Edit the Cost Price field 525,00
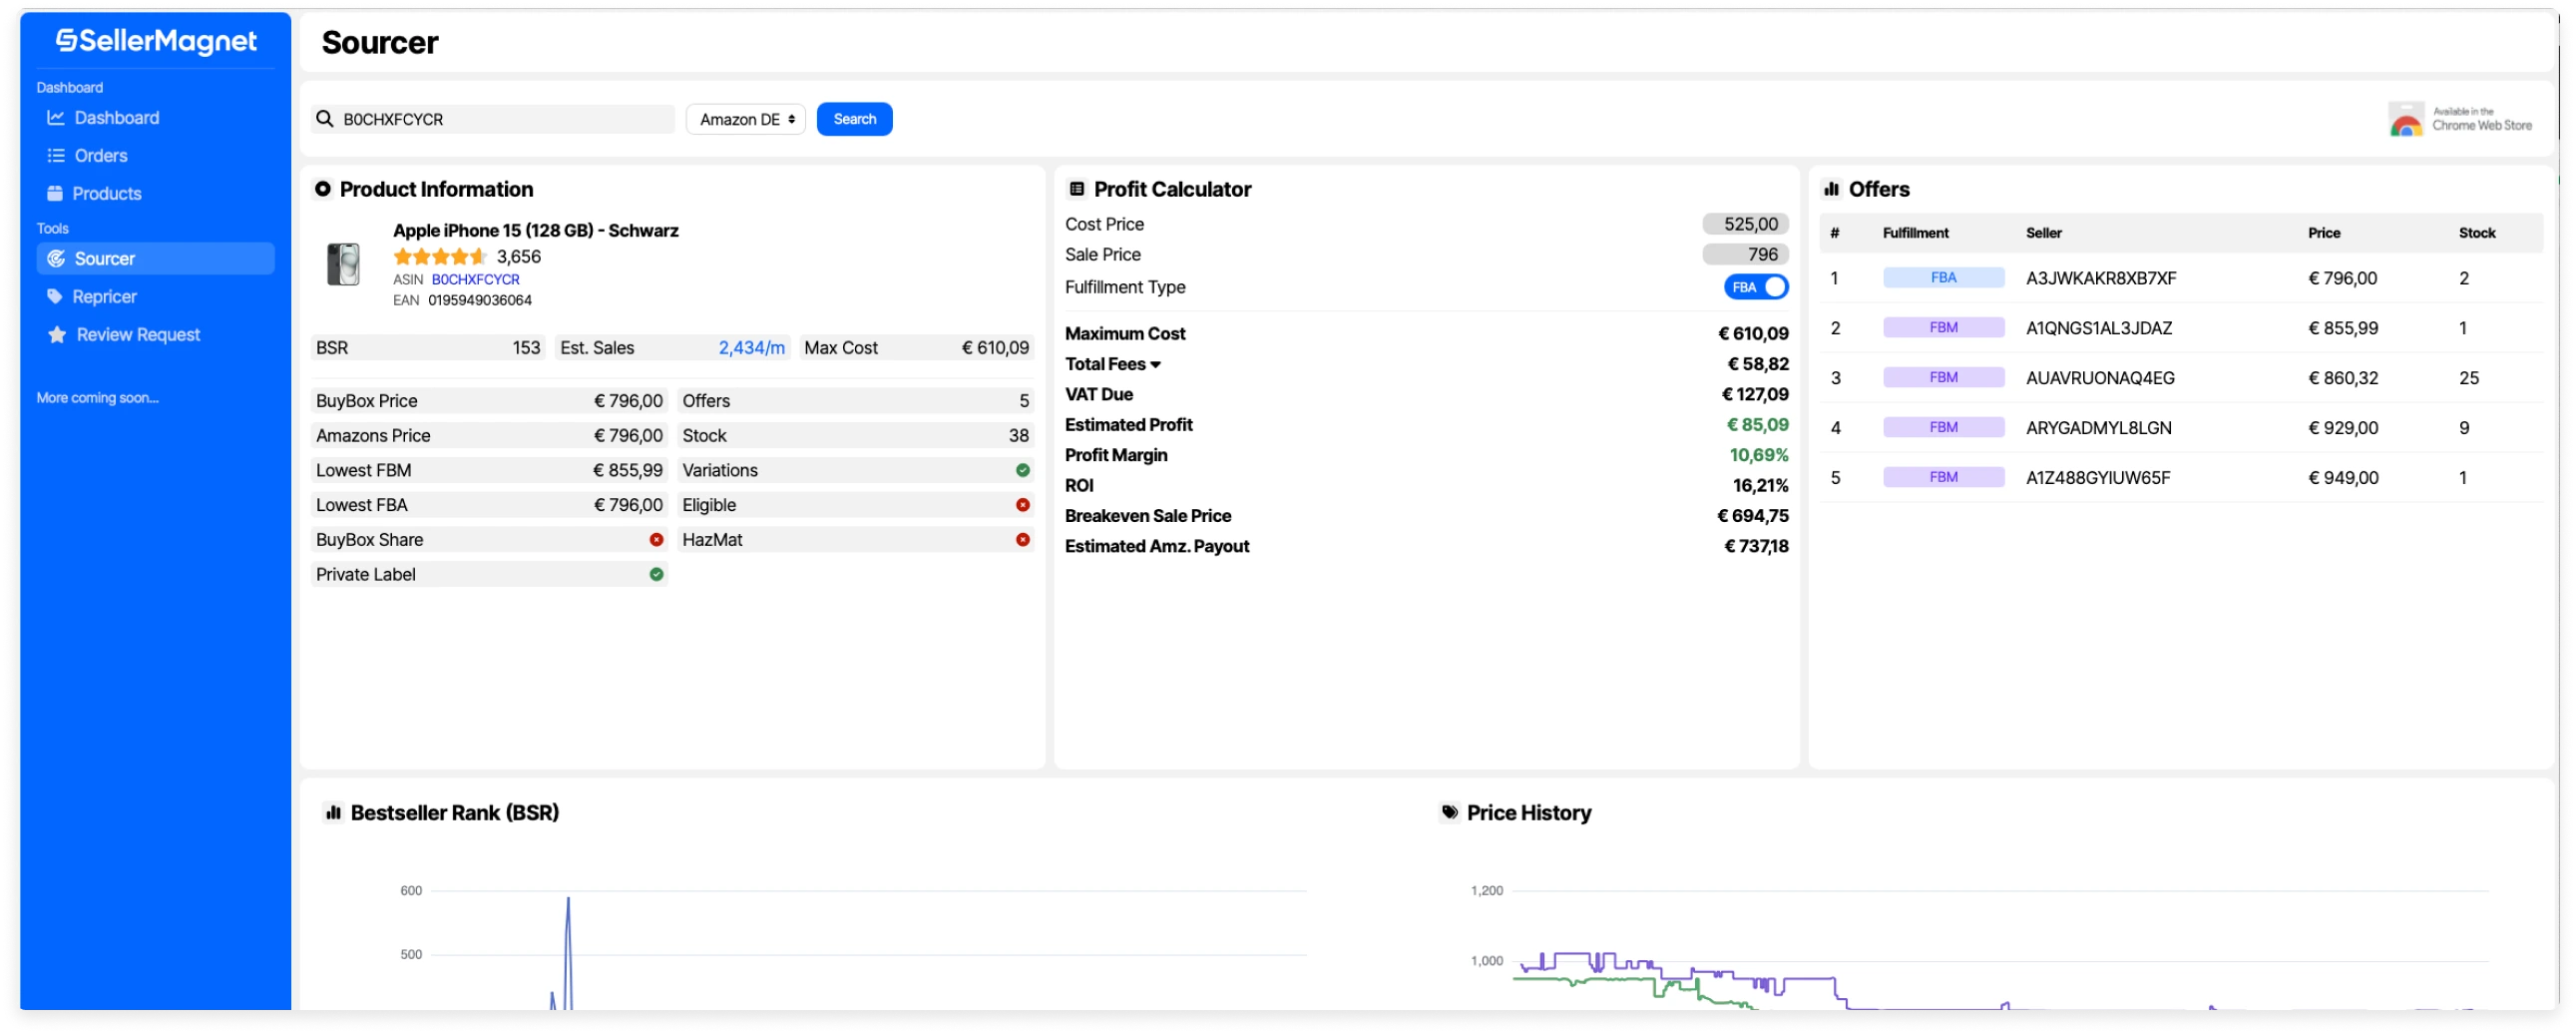2576x1034 pixels. 1746,224
